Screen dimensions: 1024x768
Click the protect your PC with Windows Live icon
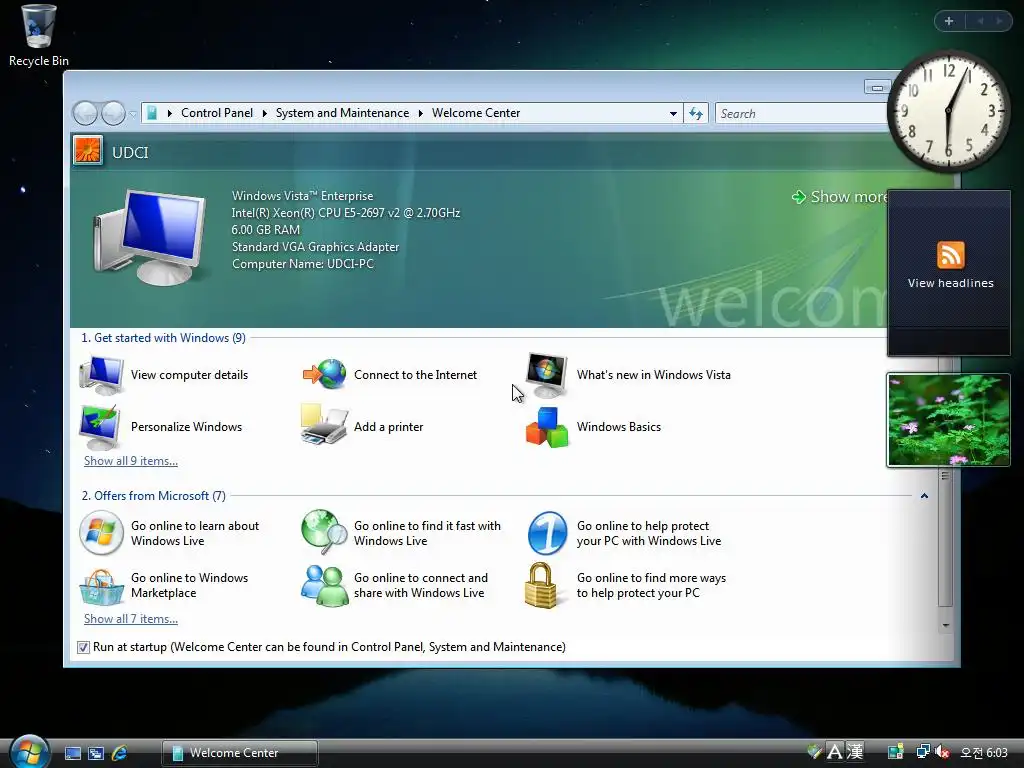[547, 533]
